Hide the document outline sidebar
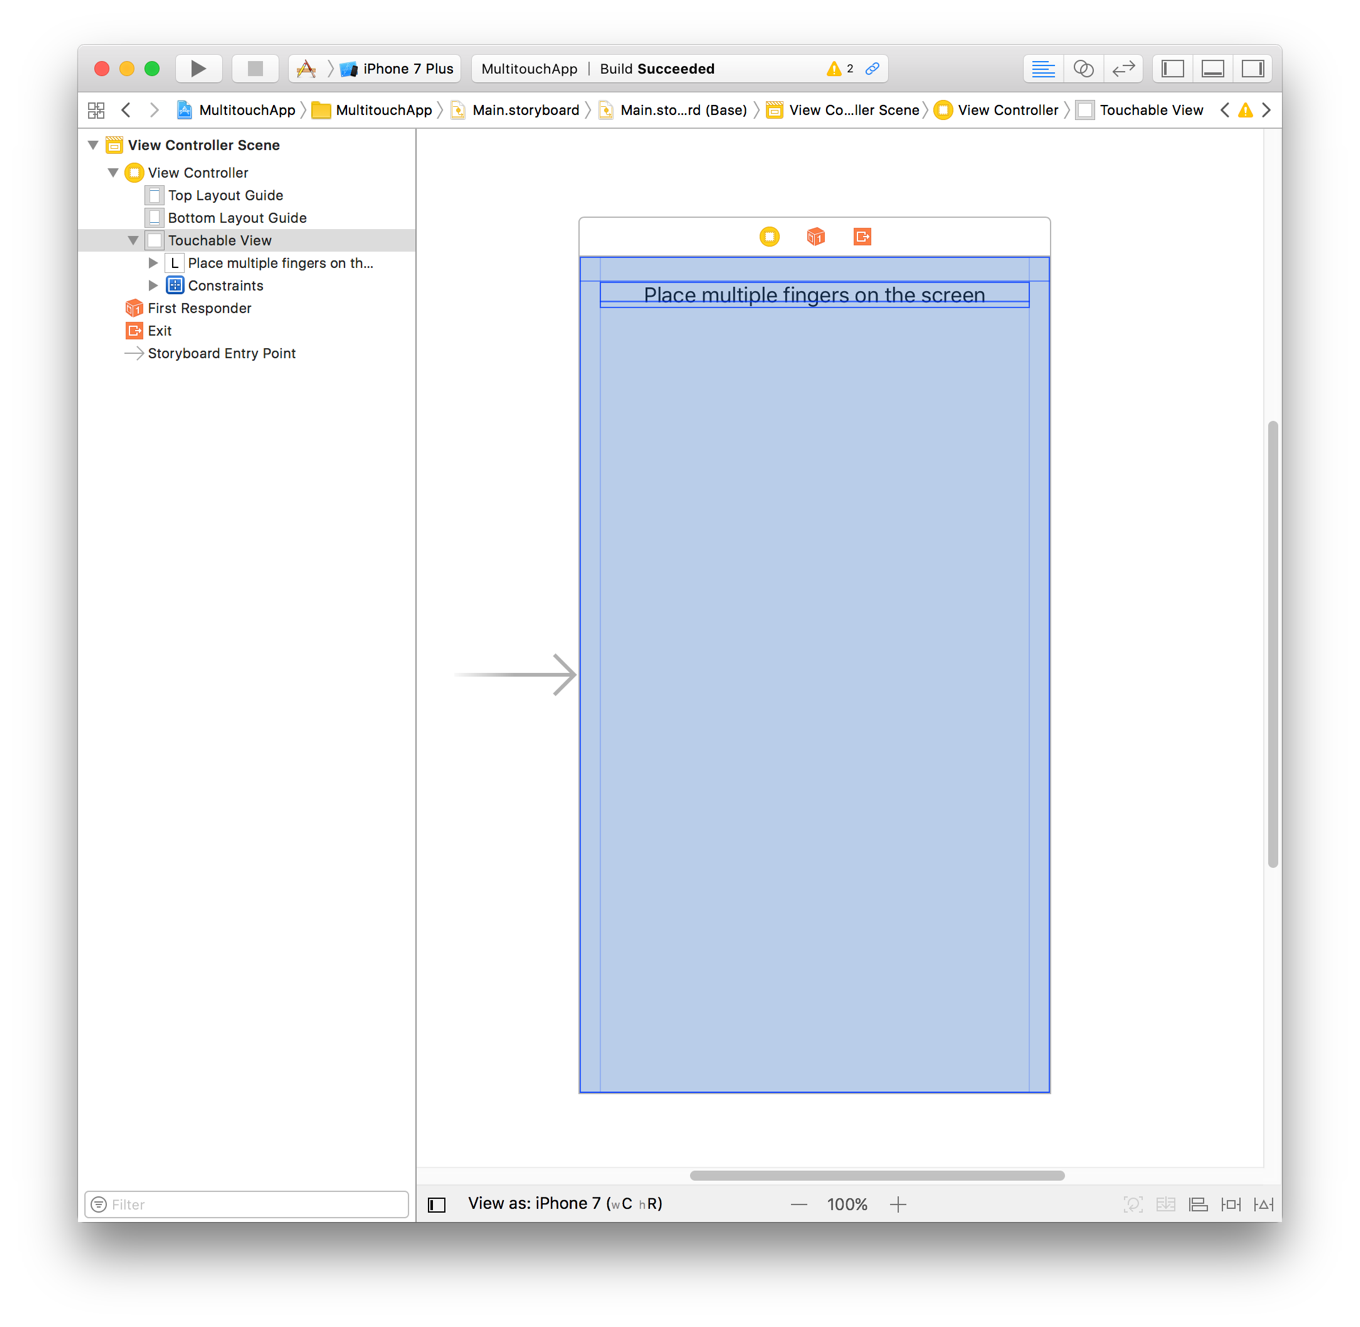Screen dimensions: 1360x1327 pos(437,1205)
